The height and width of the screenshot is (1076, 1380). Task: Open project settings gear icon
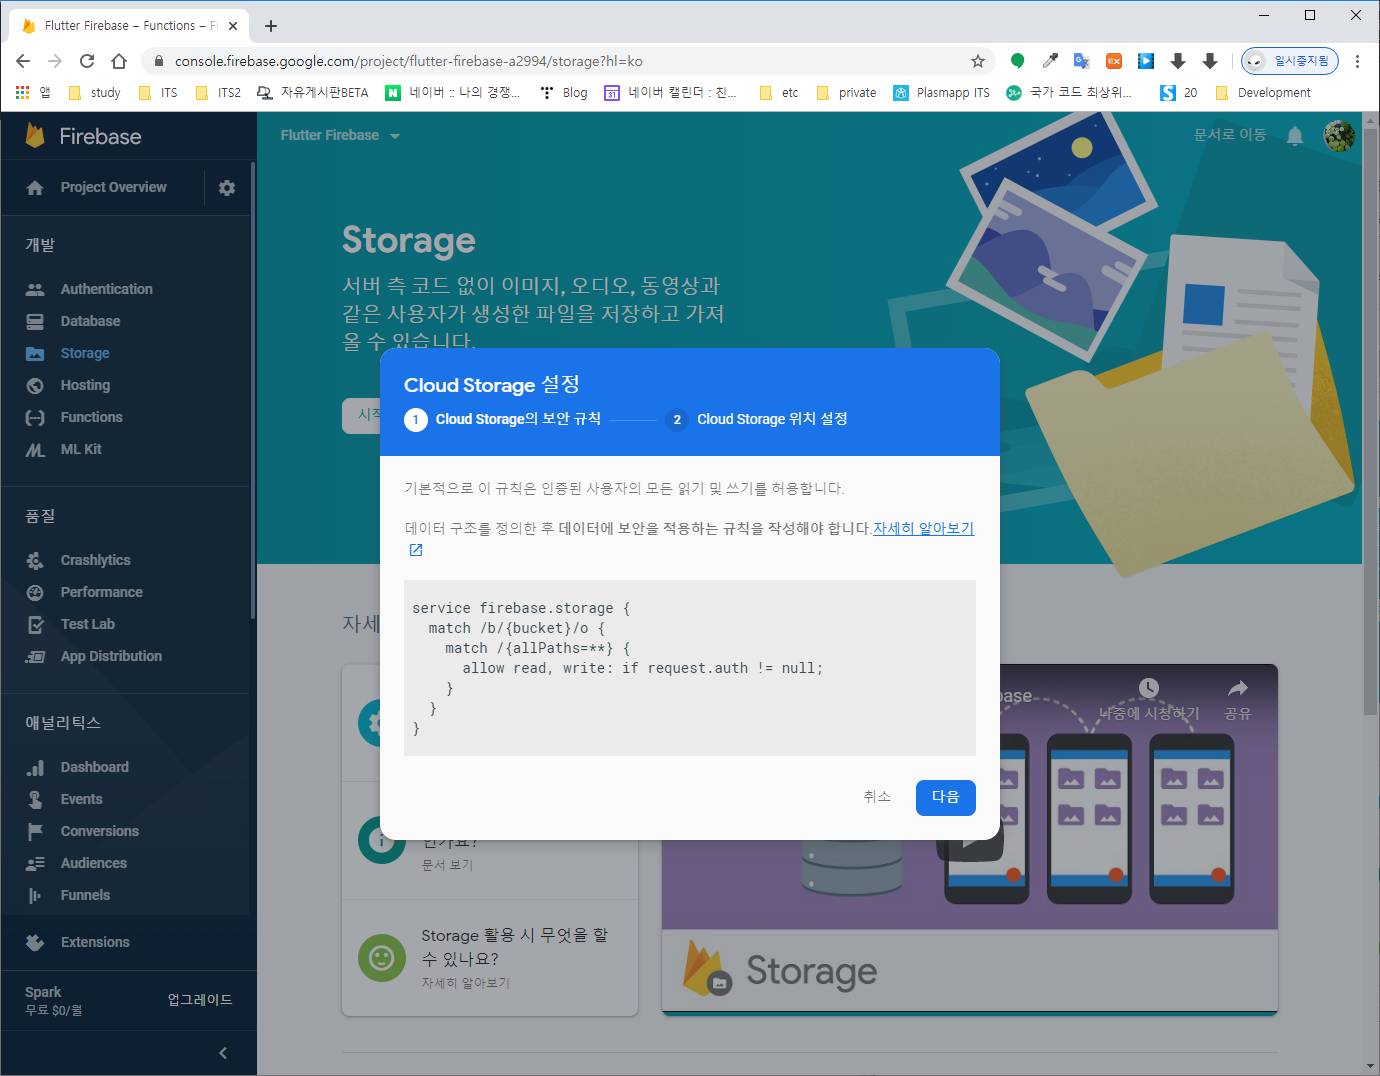tap(227, 188)
